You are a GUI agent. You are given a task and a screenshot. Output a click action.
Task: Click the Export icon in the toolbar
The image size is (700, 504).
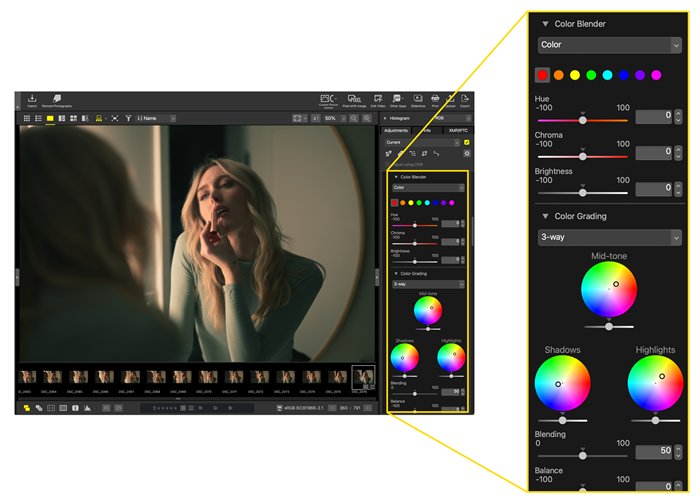click(469, 100)
